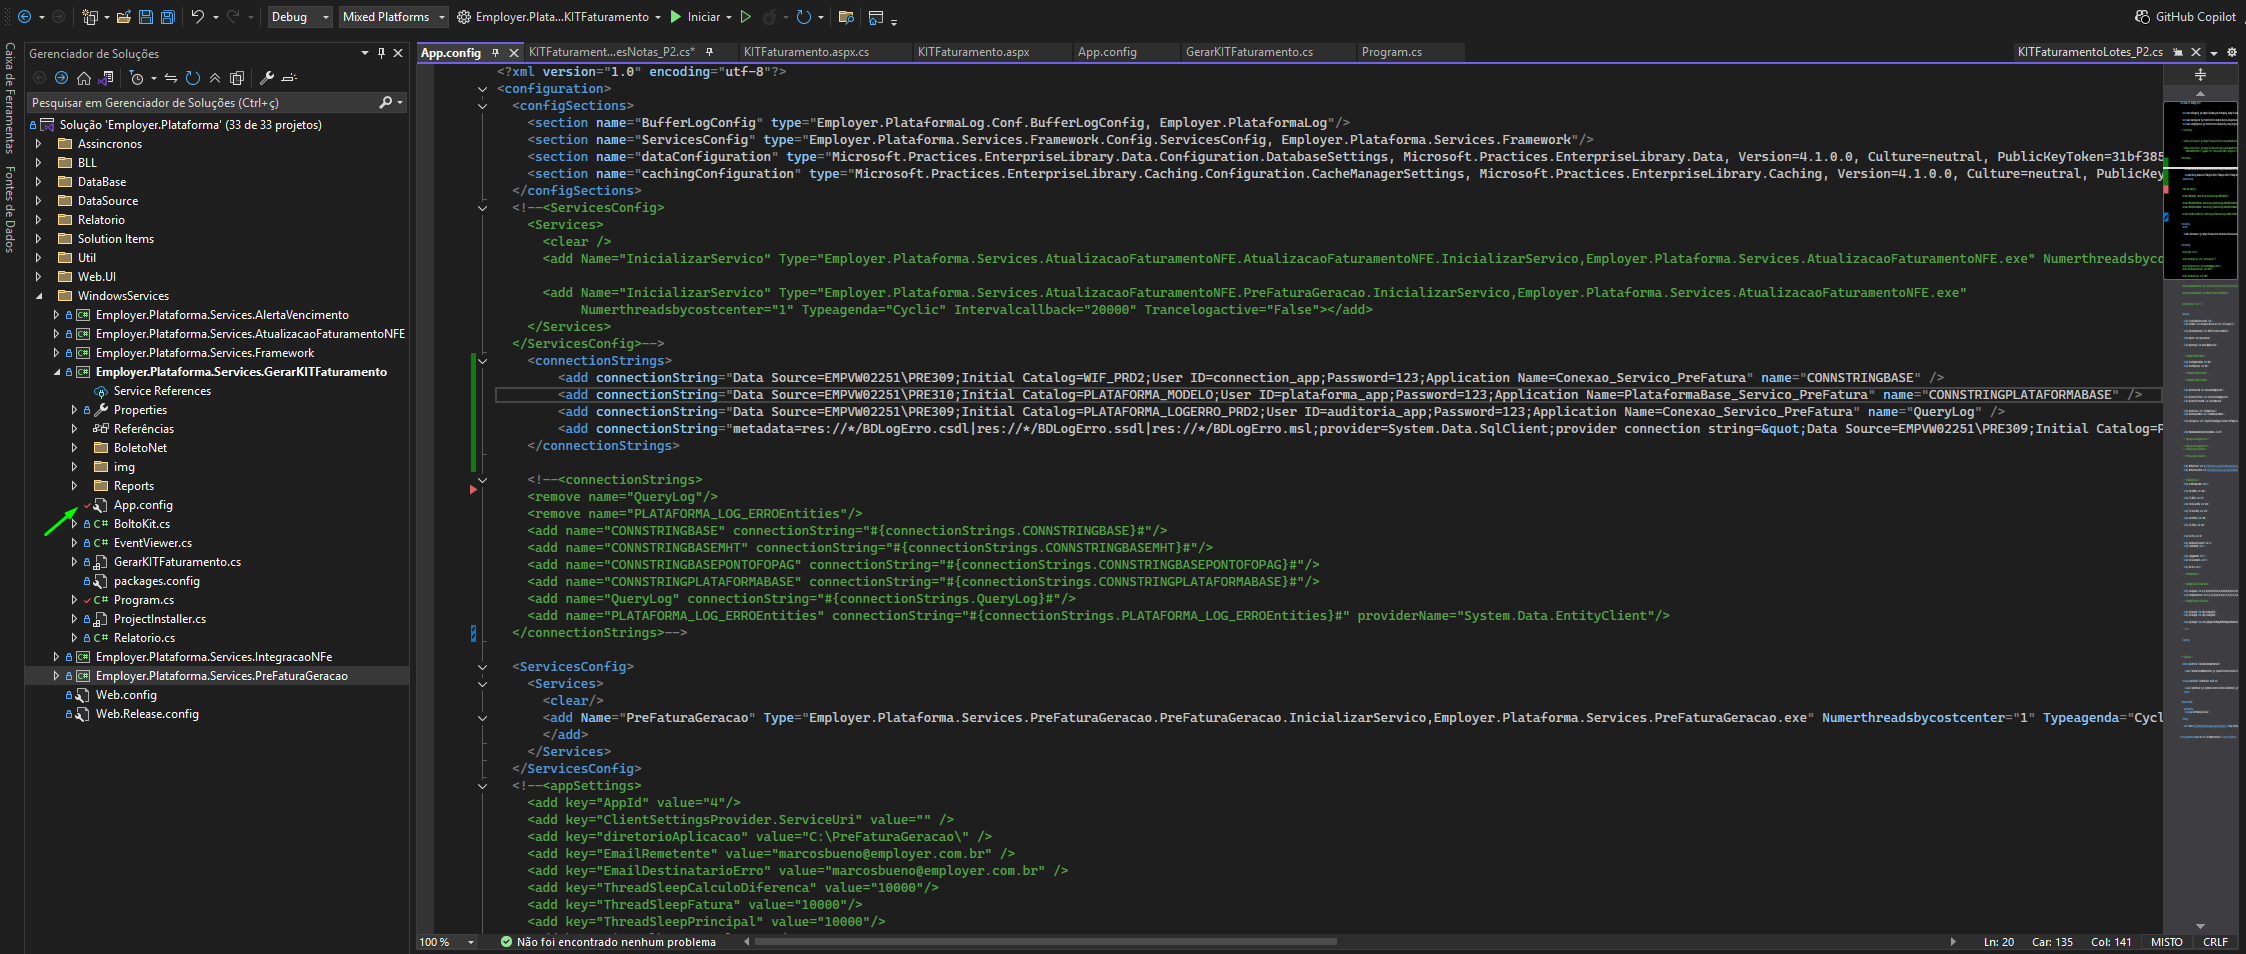Undo the last edit
Screen dimensions: 2246x954
pos(198,17)
